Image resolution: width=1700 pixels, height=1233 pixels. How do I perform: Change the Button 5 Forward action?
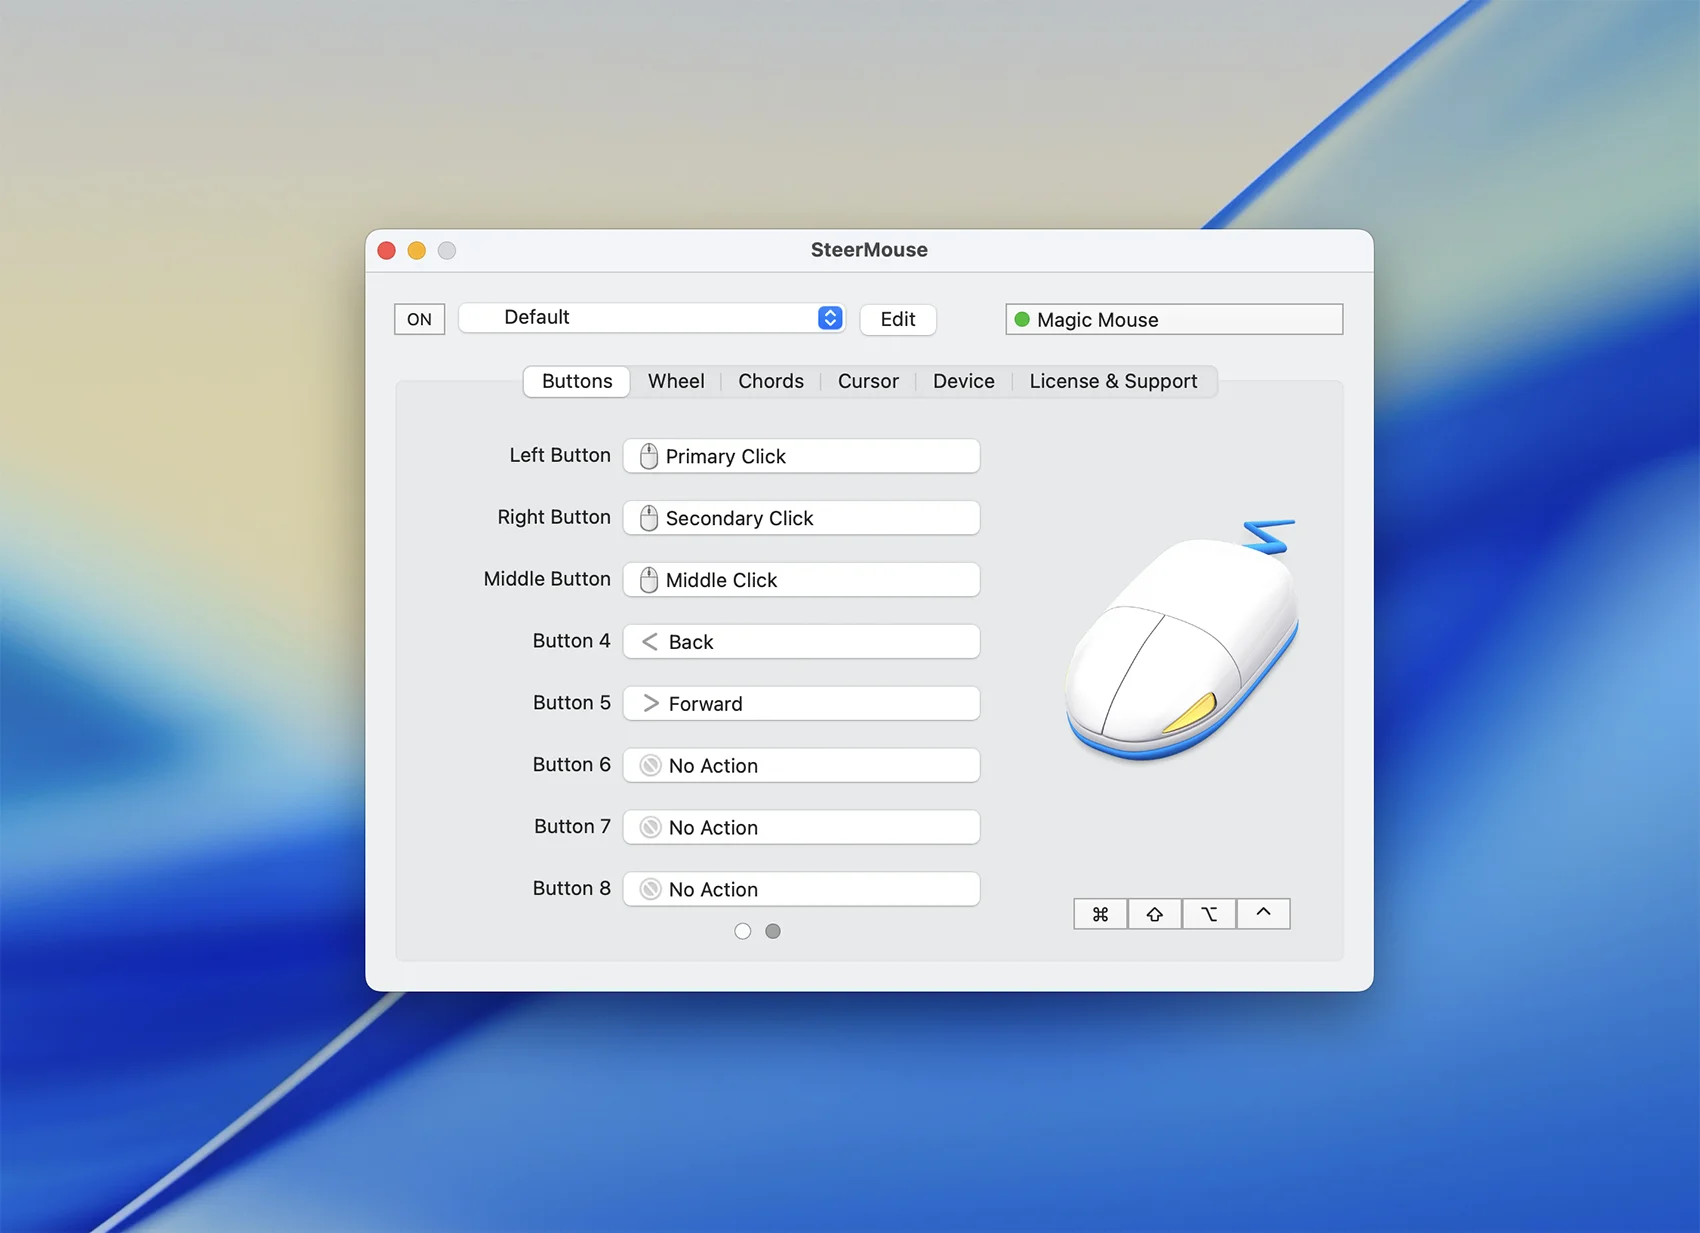click(801, 704)
